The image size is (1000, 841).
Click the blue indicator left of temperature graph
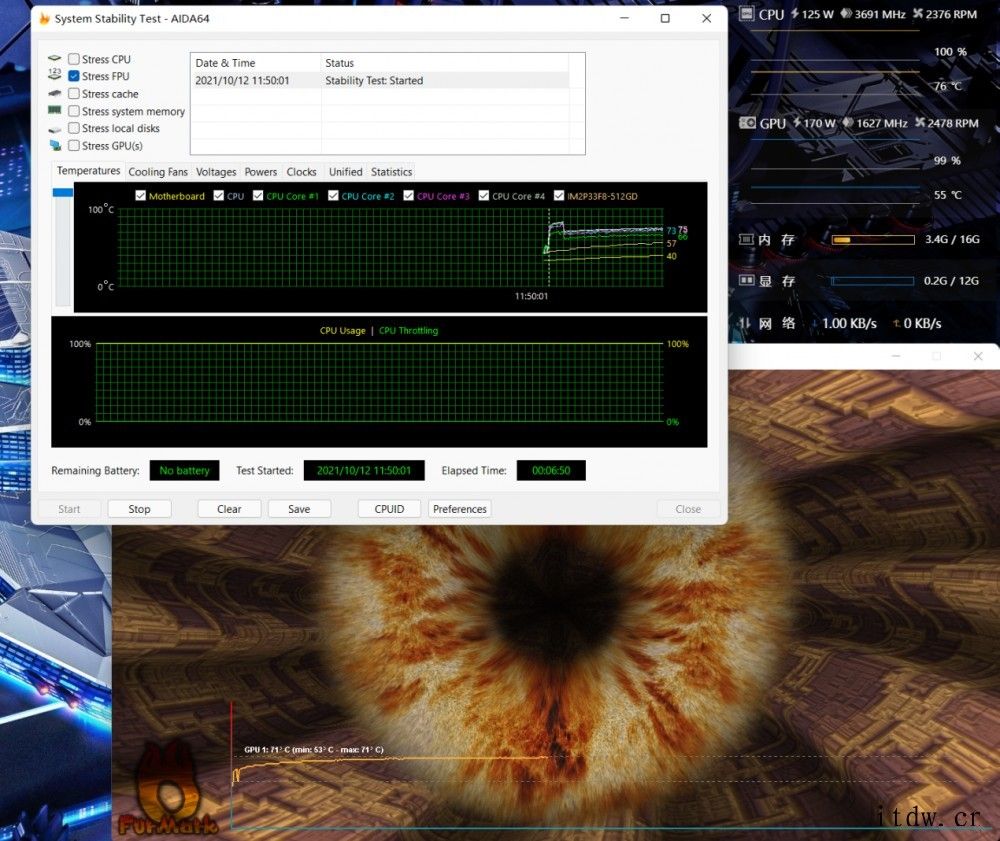(x=62, y=192)
